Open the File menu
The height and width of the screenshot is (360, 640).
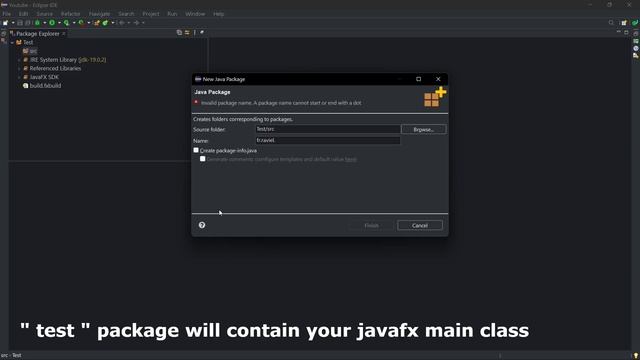point(7,13)
